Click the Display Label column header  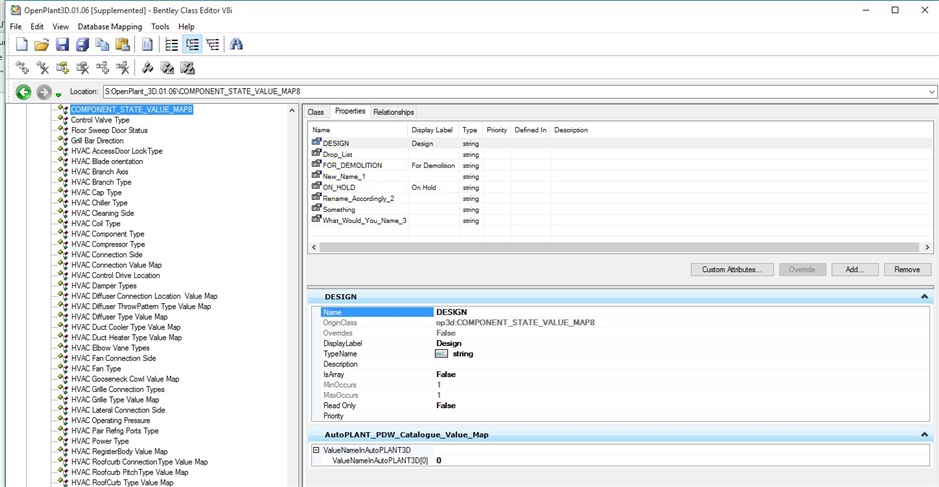pos(432,130)
